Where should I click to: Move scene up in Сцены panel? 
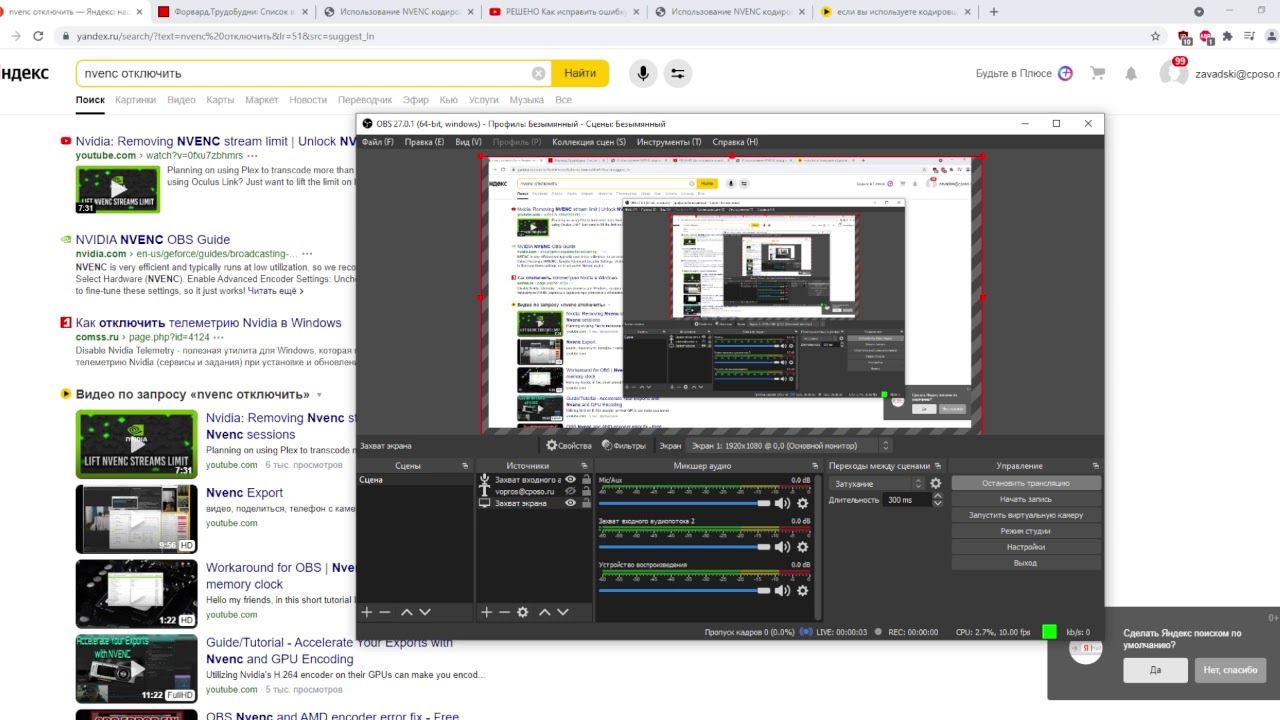pyautogui.click(x=407, y=612)
